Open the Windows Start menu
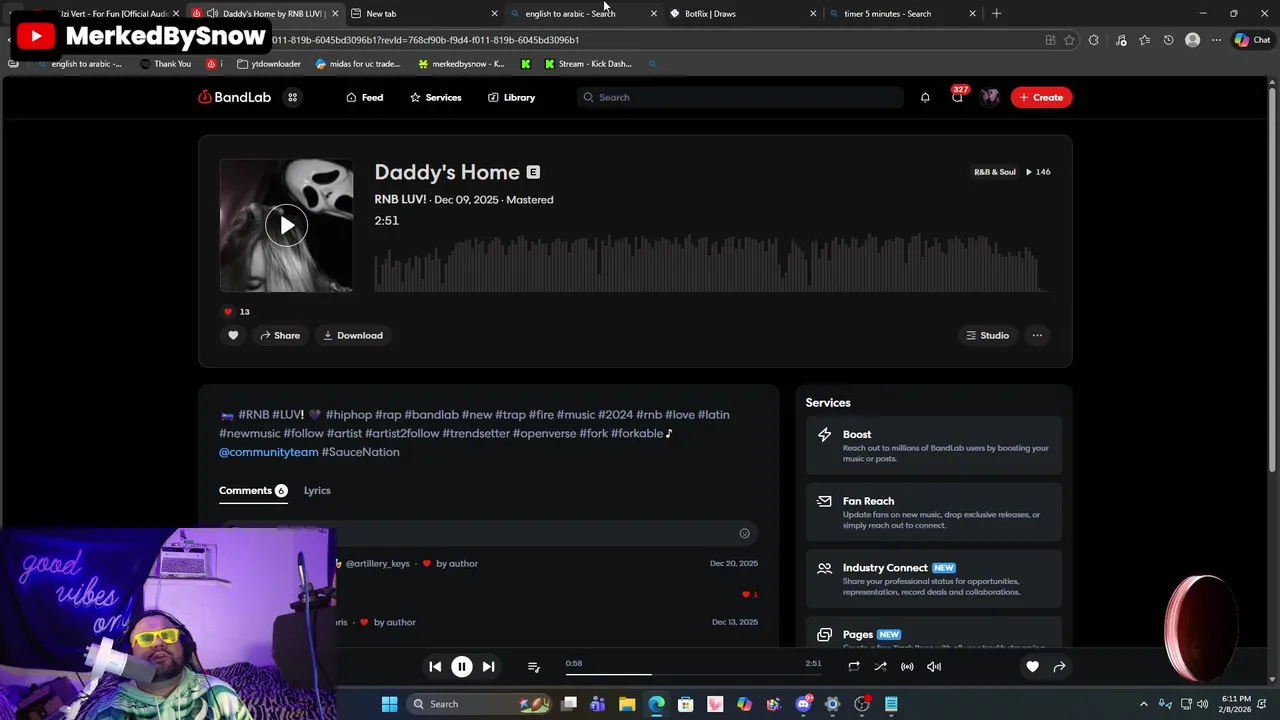Image resolution: width=1280 pixels, height=720 pixels. pyautogui.click(x=389, y=704)
